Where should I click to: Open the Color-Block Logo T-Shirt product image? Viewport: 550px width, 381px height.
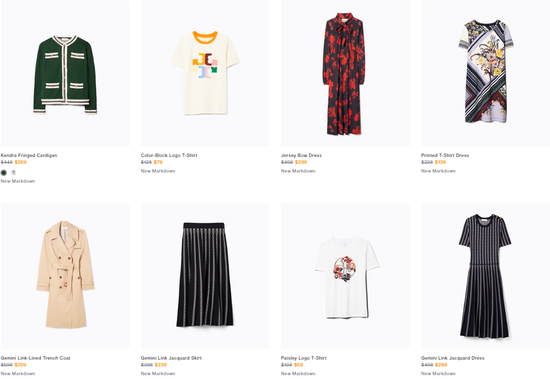205,73
